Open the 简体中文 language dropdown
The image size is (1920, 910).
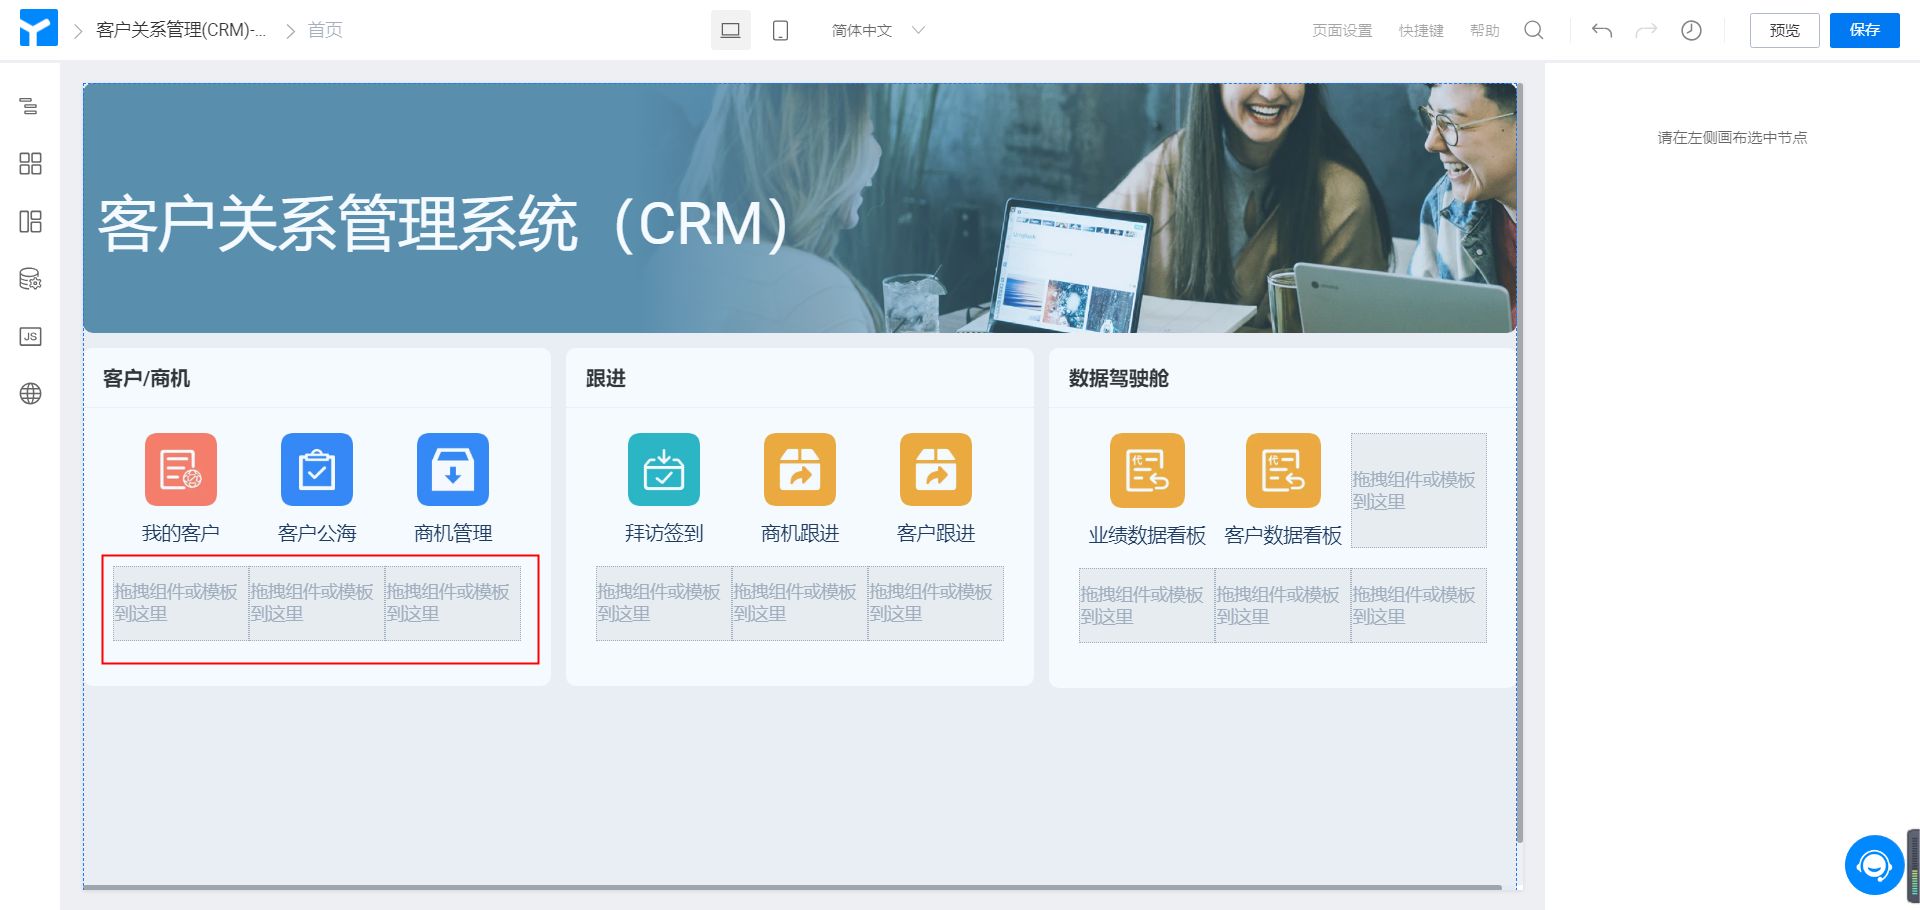tap(878, 30)
